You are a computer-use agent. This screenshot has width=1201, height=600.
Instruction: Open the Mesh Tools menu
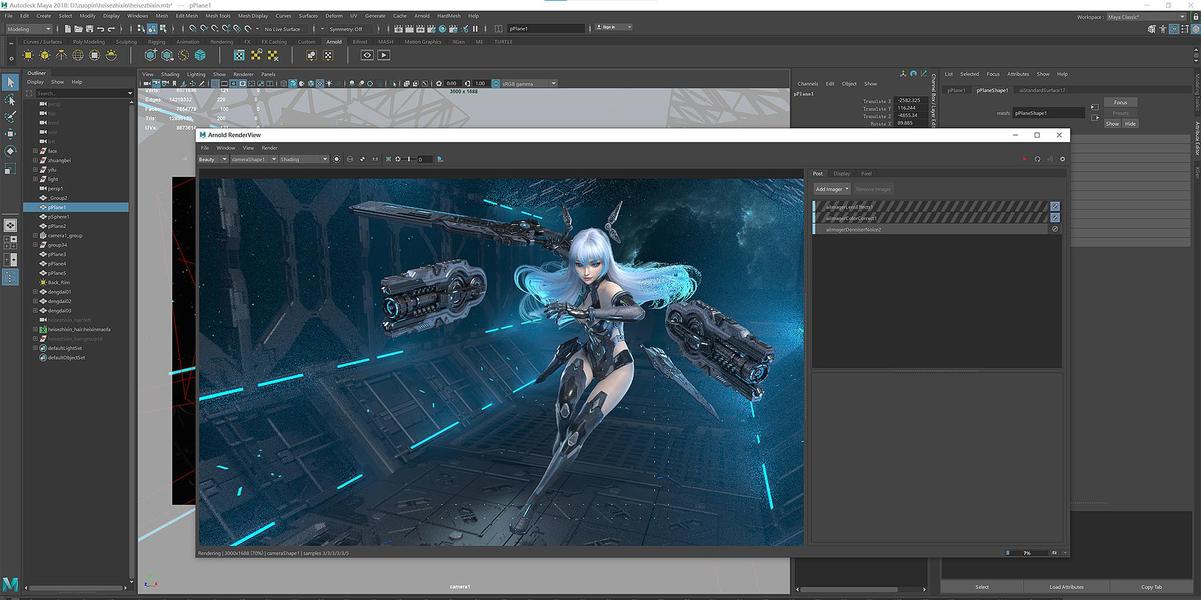coord(218,16)
